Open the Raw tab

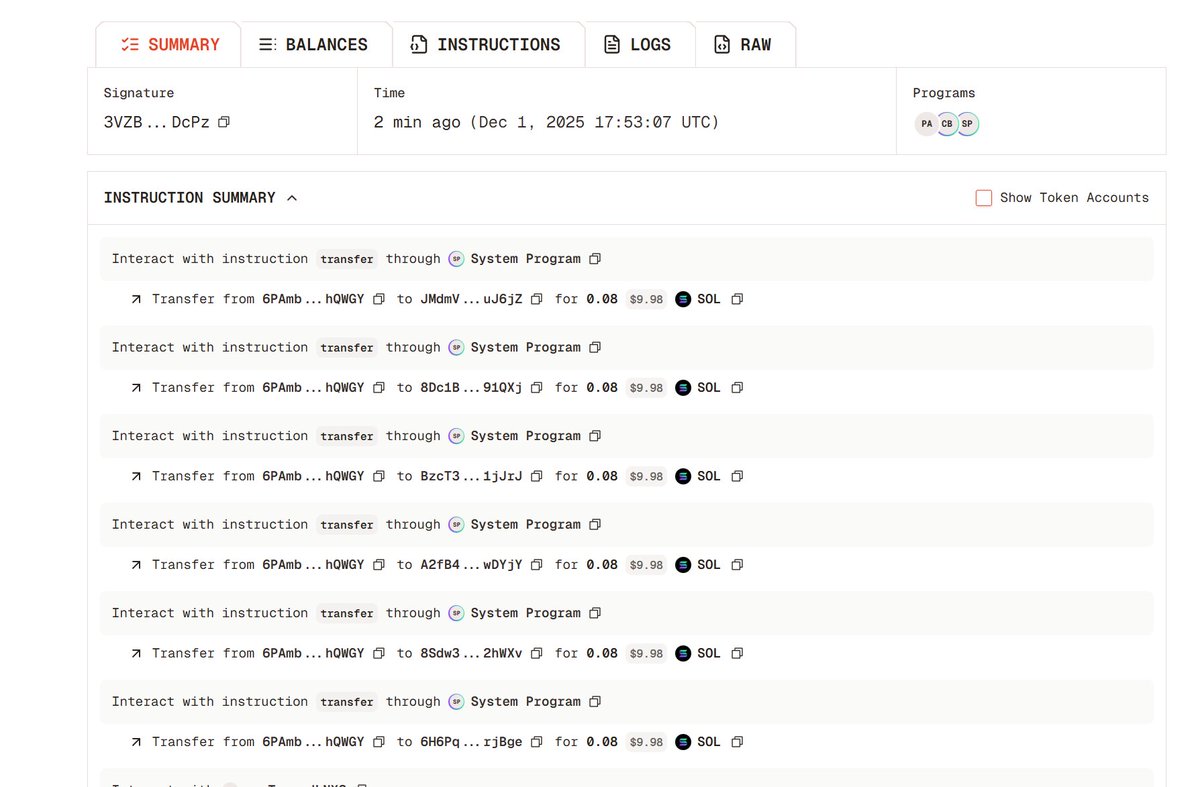[742, 45]
